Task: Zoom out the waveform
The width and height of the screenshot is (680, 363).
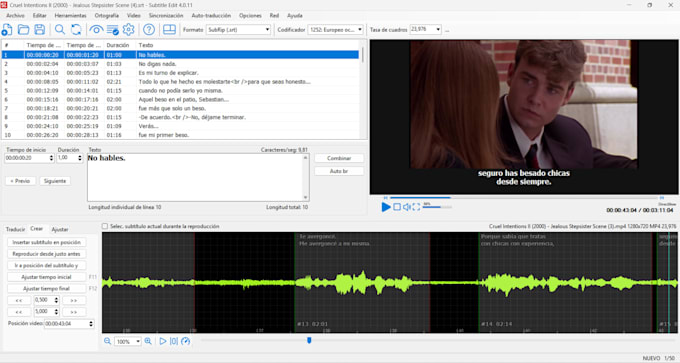Action: (x=107, y=341)
